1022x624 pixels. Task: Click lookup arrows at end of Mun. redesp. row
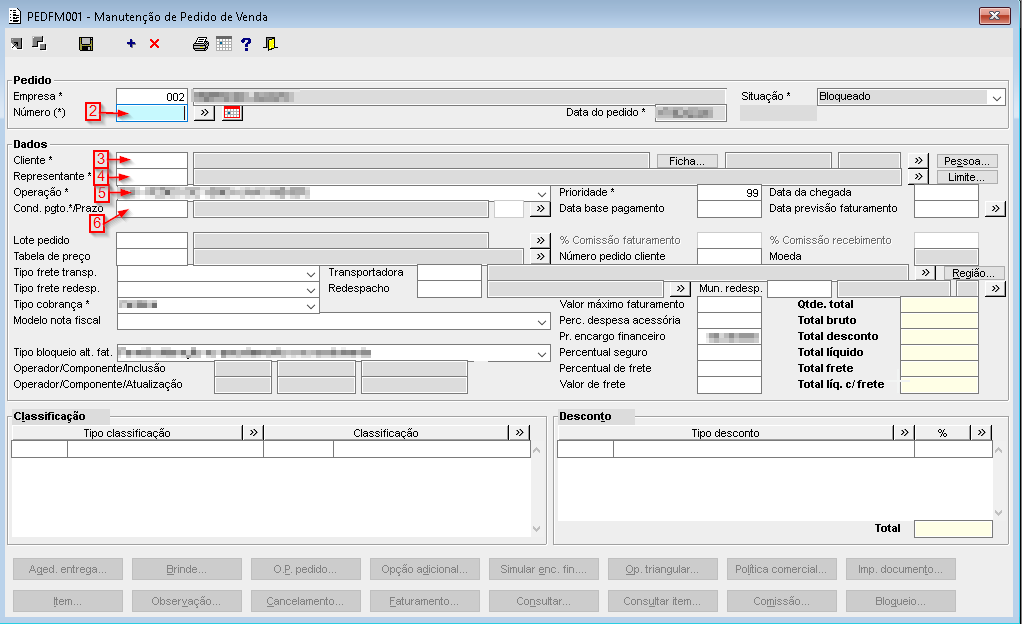click(995, 288)
